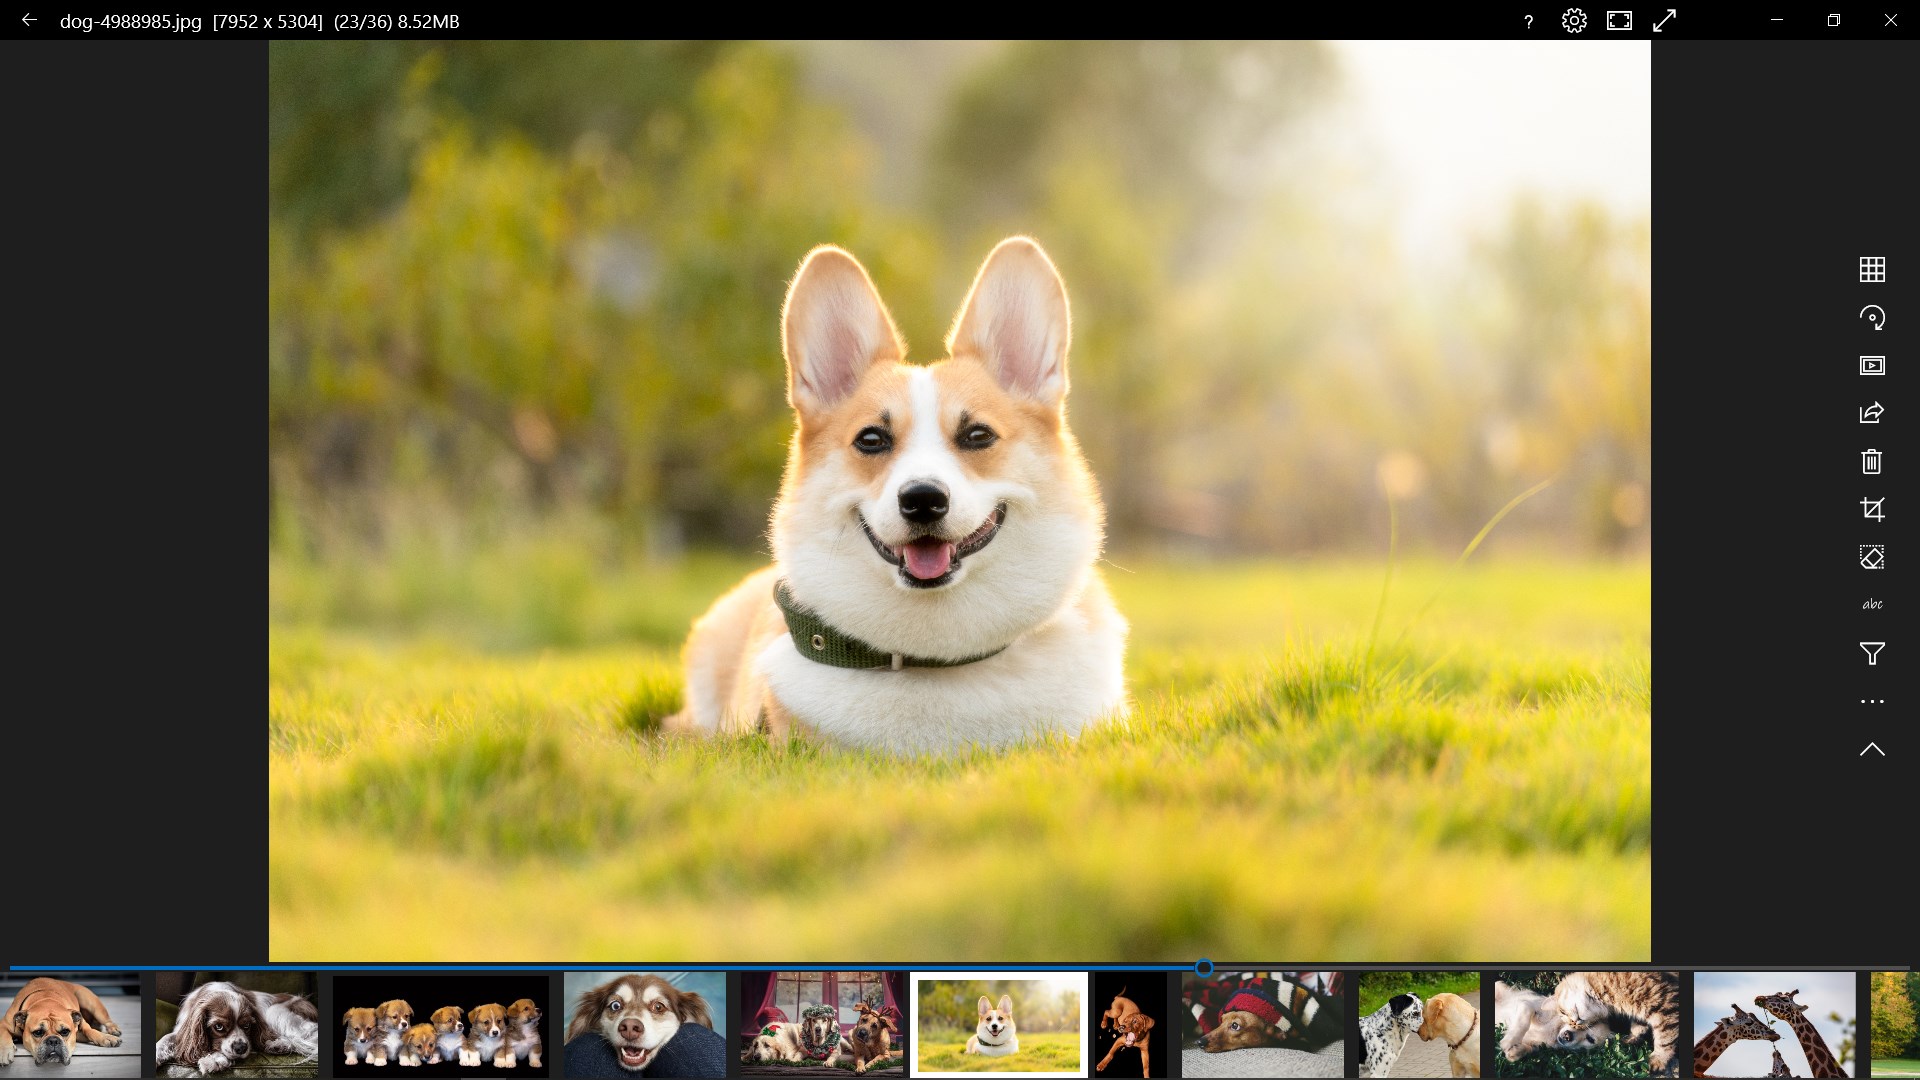Click the filmstrip position slider handle
This screenshot has width=1920, height=1080.
click(1204, 967)
